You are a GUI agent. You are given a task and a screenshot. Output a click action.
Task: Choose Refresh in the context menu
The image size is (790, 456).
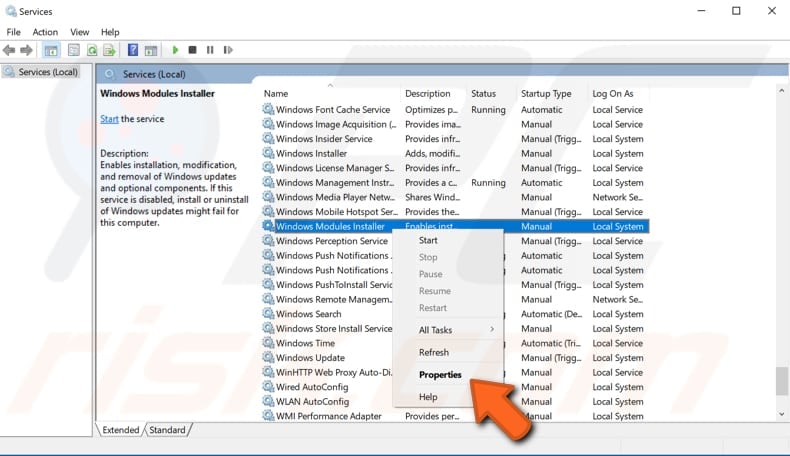coord(448,352)
